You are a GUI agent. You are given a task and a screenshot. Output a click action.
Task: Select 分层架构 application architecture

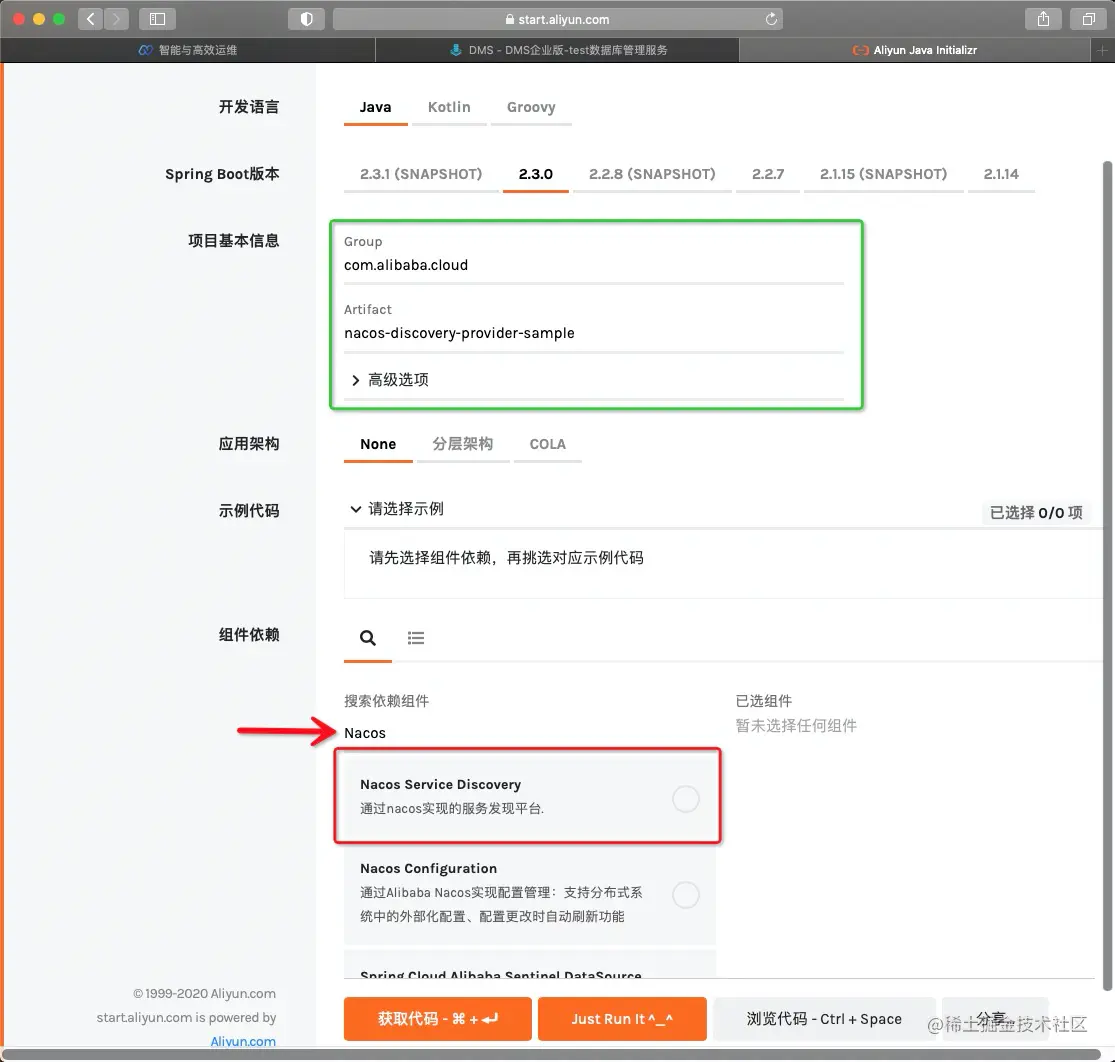coord(463,445)
